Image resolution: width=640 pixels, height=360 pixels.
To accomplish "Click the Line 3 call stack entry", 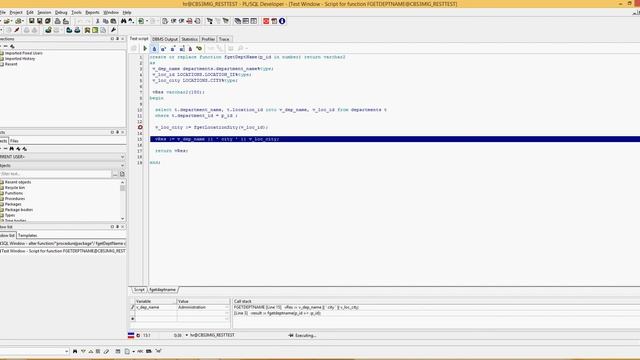I will point(277,313).
